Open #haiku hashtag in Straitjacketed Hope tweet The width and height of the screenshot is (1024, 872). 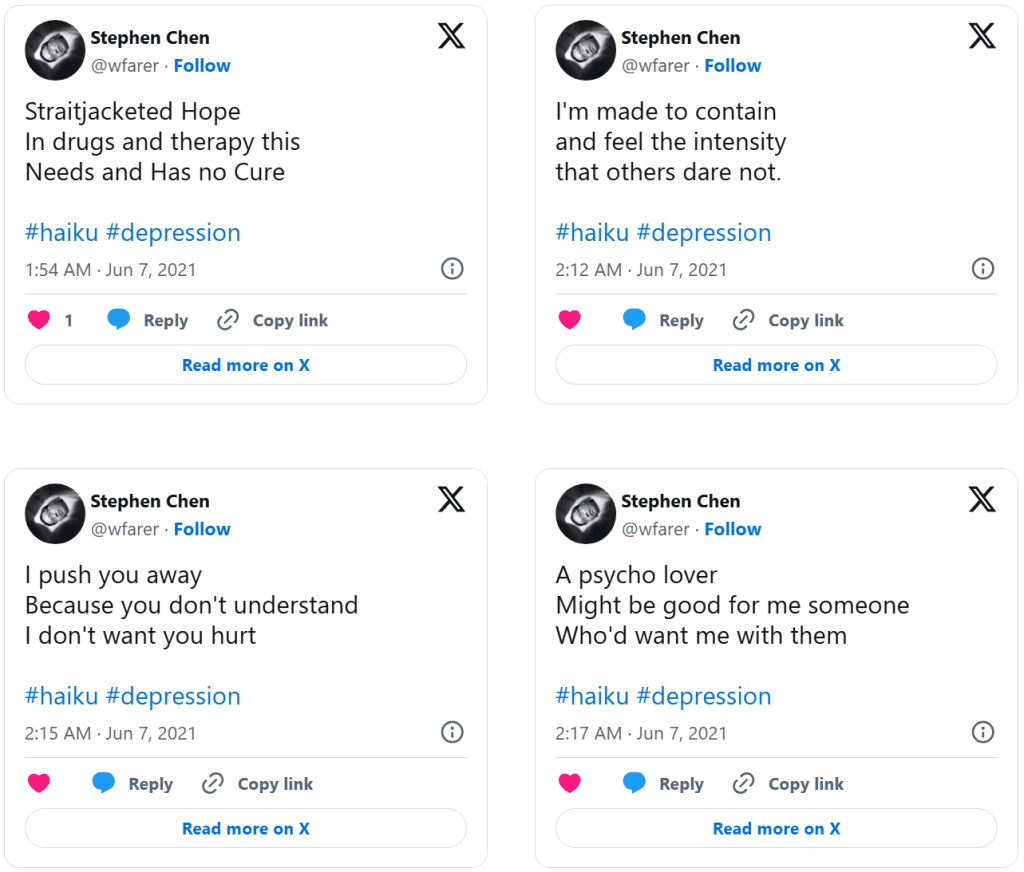tap(61, 232)
